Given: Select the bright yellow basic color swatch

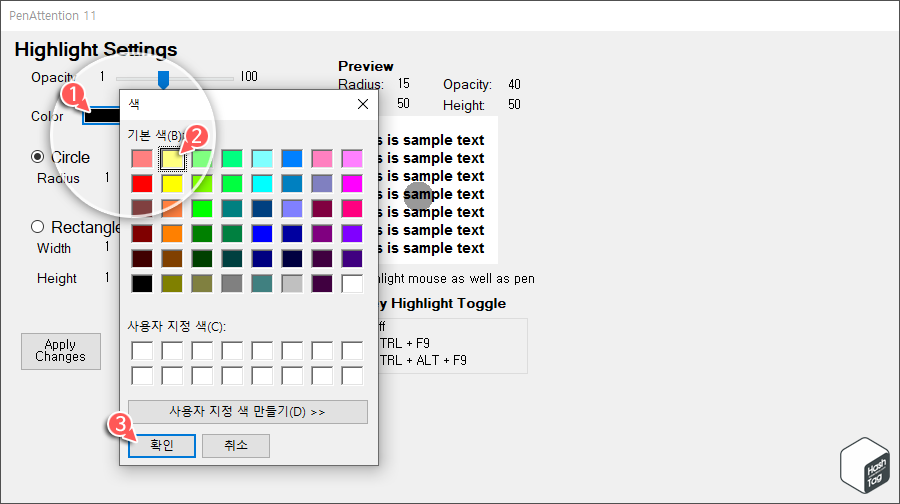Looking at the screenshot, I should pos(172,184).
